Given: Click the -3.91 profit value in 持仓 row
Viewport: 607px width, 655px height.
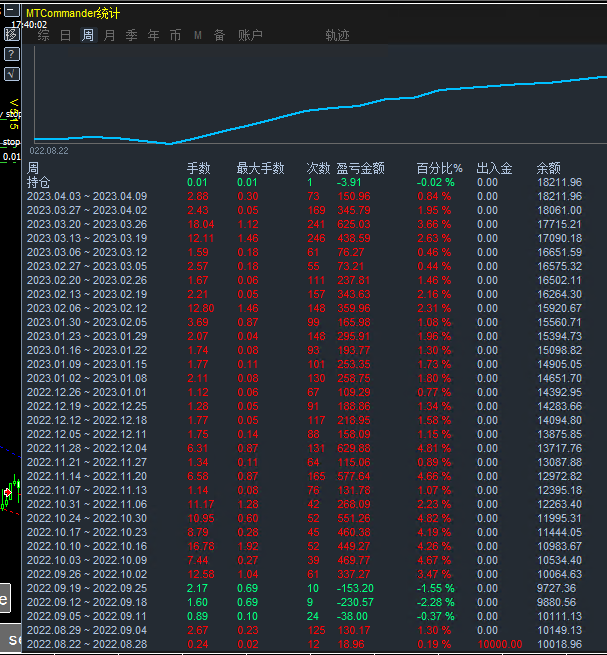Looking at the screenshot, I should pos(349,182).
